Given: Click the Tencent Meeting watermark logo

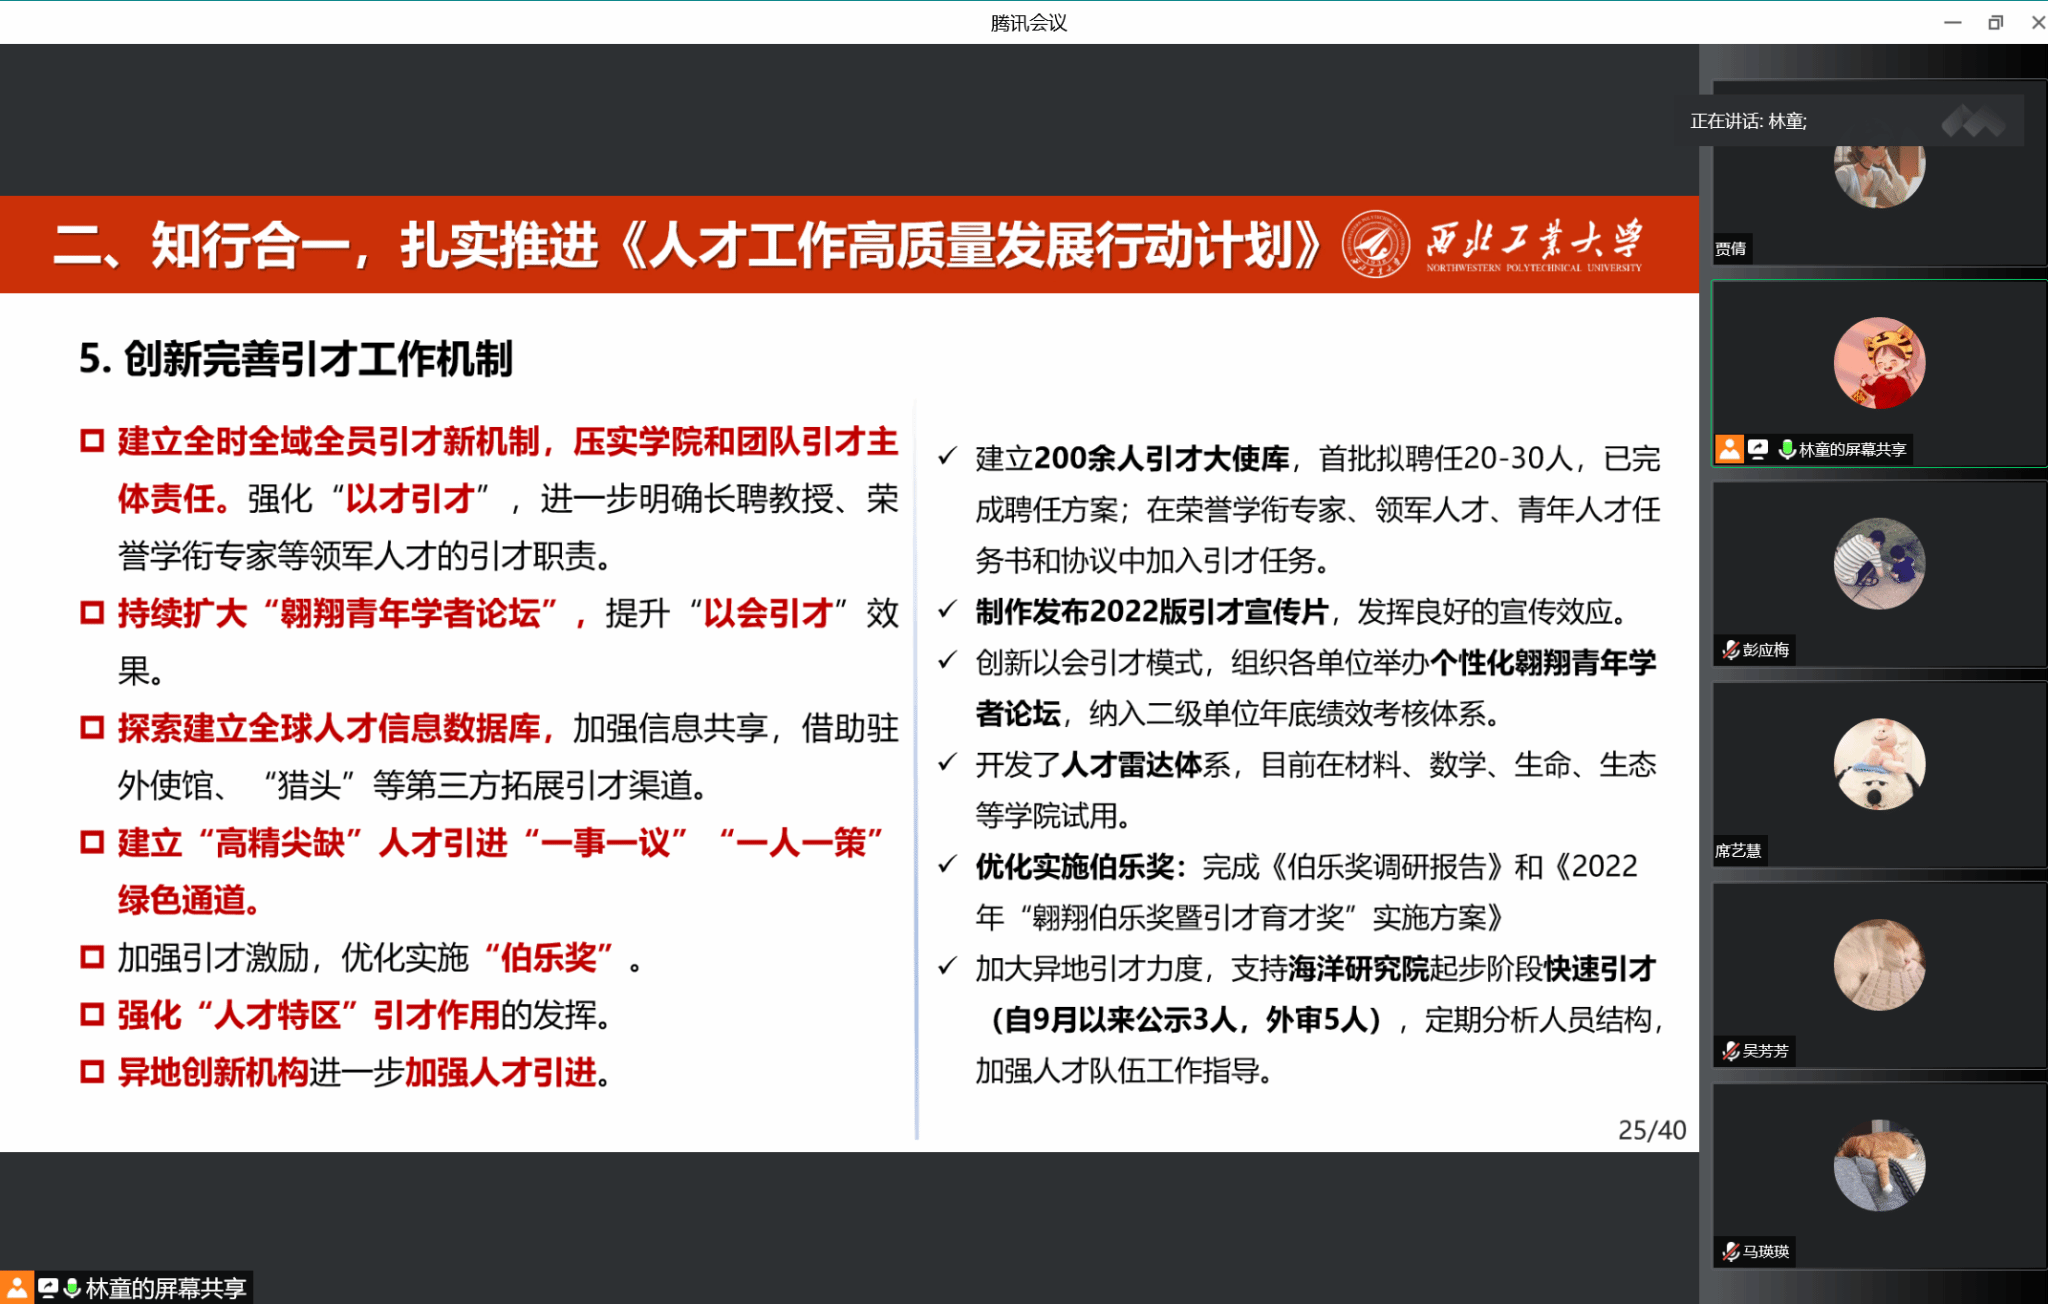Looking at the screenshot, I should point(1973,122).
